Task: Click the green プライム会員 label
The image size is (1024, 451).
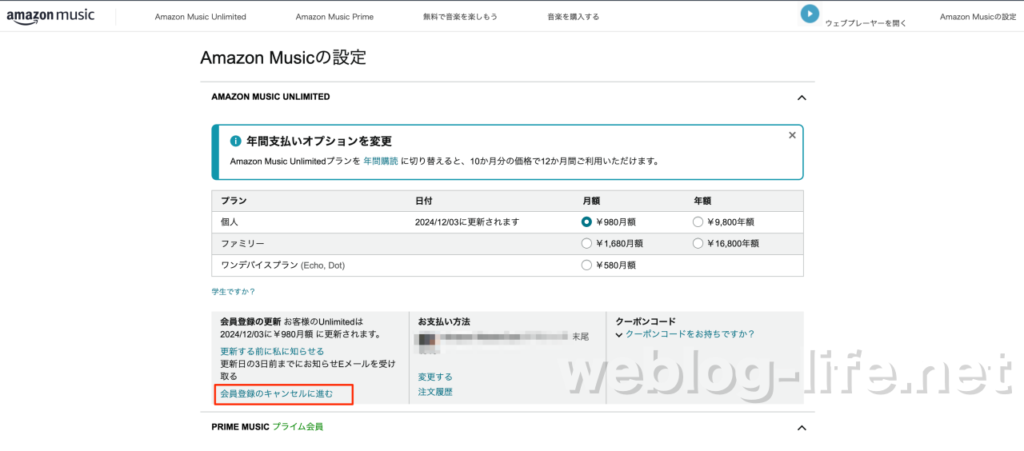Action: coord(298,427)
